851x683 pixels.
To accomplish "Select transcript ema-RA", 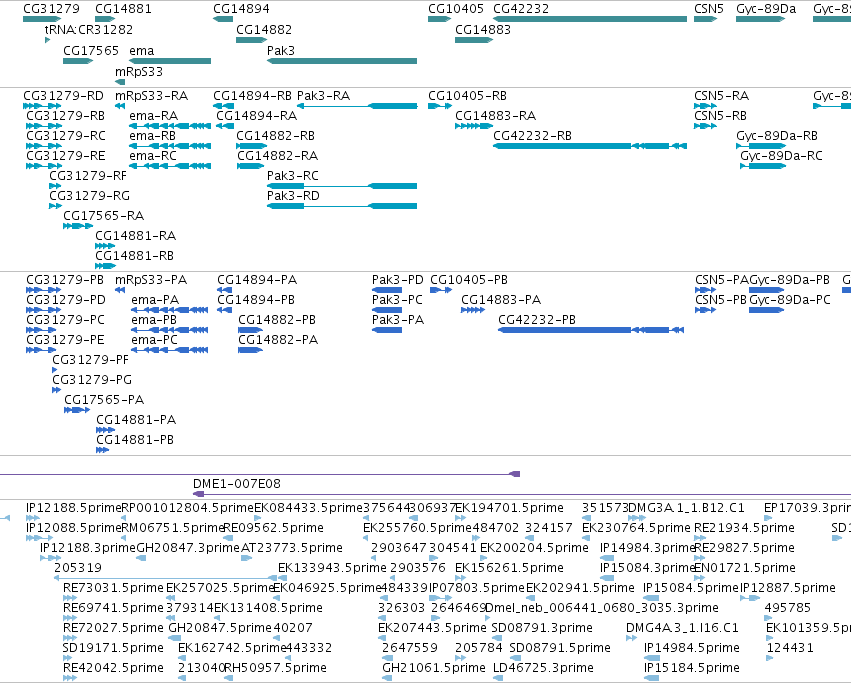I will click(170, 126).
